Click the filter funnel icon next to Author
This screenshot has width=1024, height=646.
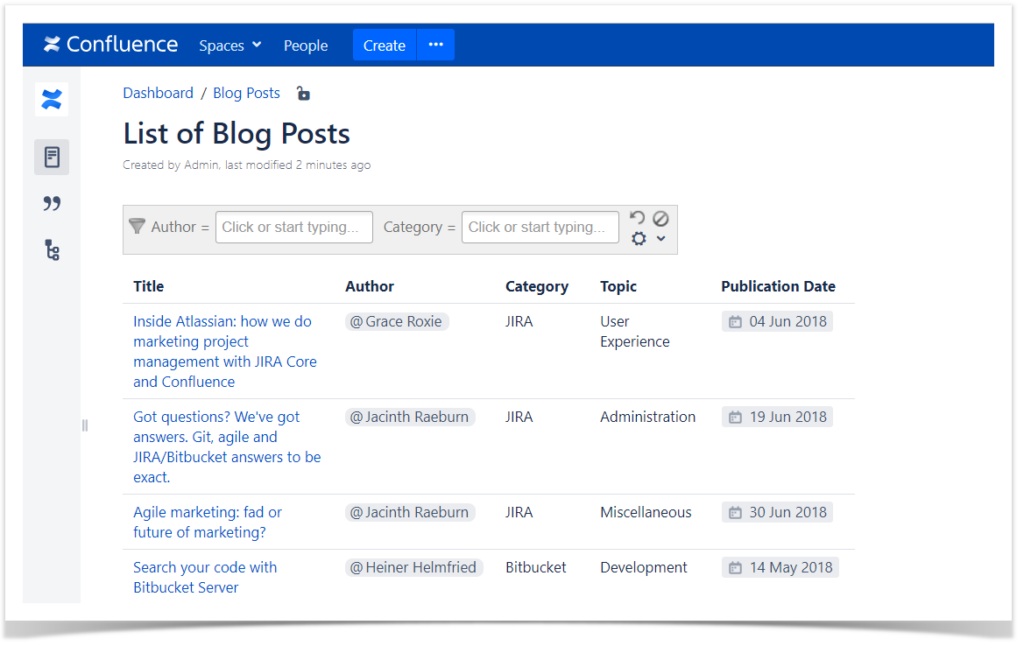click(x=137, y=226)
